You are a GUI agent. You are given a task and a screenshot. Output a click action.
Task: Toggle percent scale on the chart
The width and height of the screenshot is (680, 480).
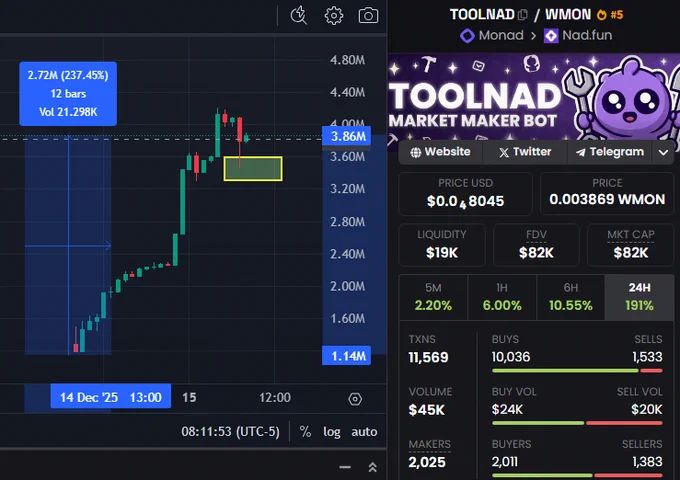(x=305, y=431)
